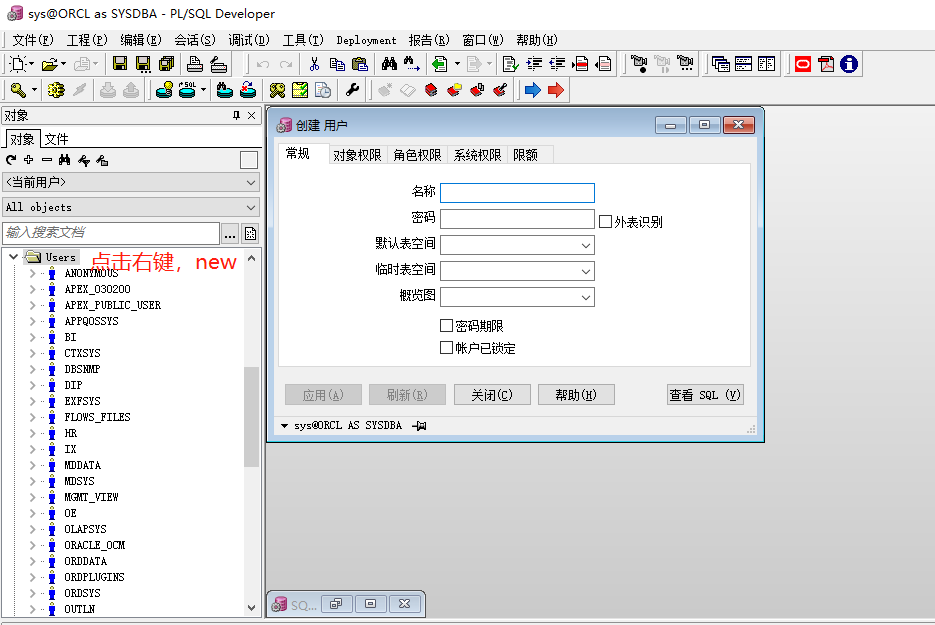Image resolution: width=935 pixels, height=625 pixels.
Task: Click the 刷新(R) button
Action: pos(407,395)
